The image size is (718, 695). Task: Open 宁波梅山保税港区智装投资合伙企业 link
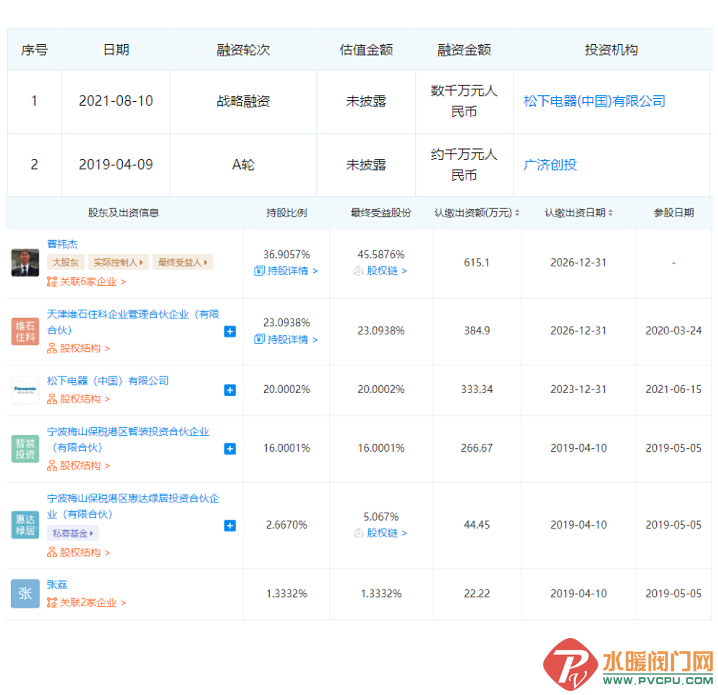click(x=128, y=440)
